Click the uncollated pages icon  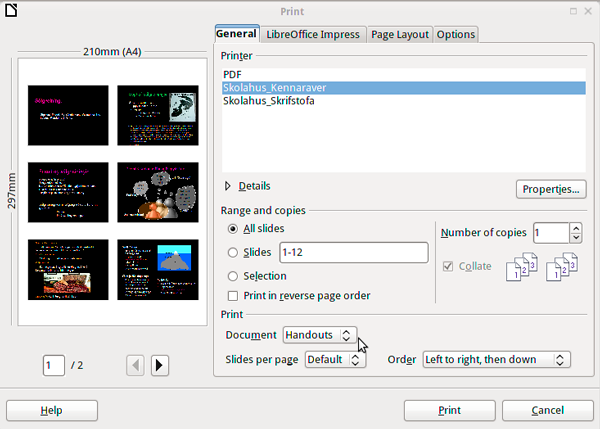click(x=560, y=270)
